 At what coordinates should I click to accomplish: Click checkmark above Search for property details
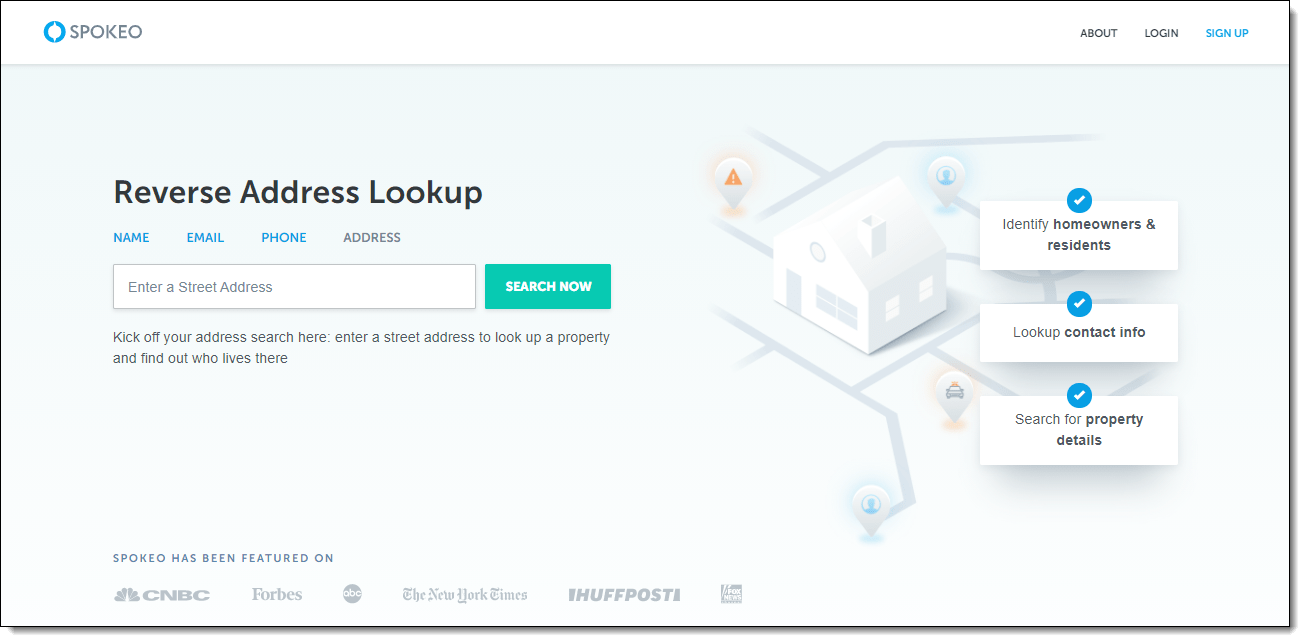[1079, 395]
